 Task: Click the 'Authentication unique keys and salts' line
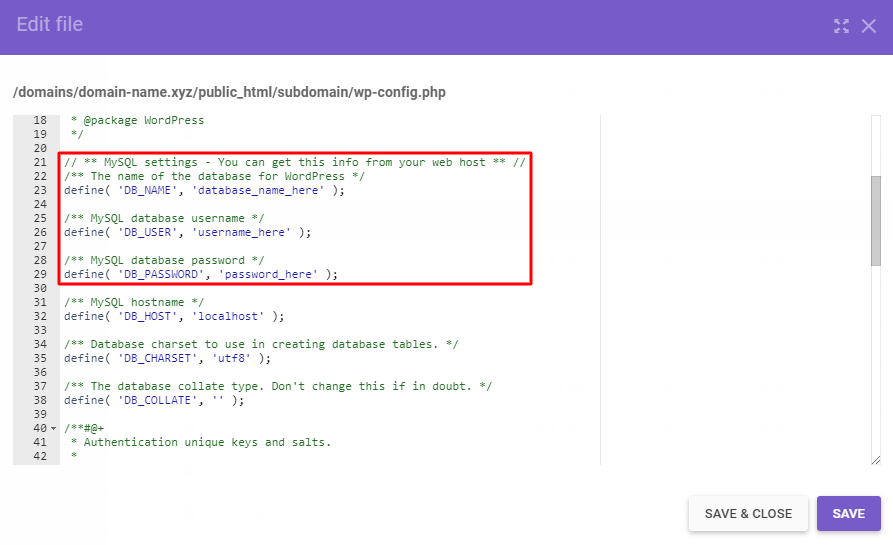[201, 442]
